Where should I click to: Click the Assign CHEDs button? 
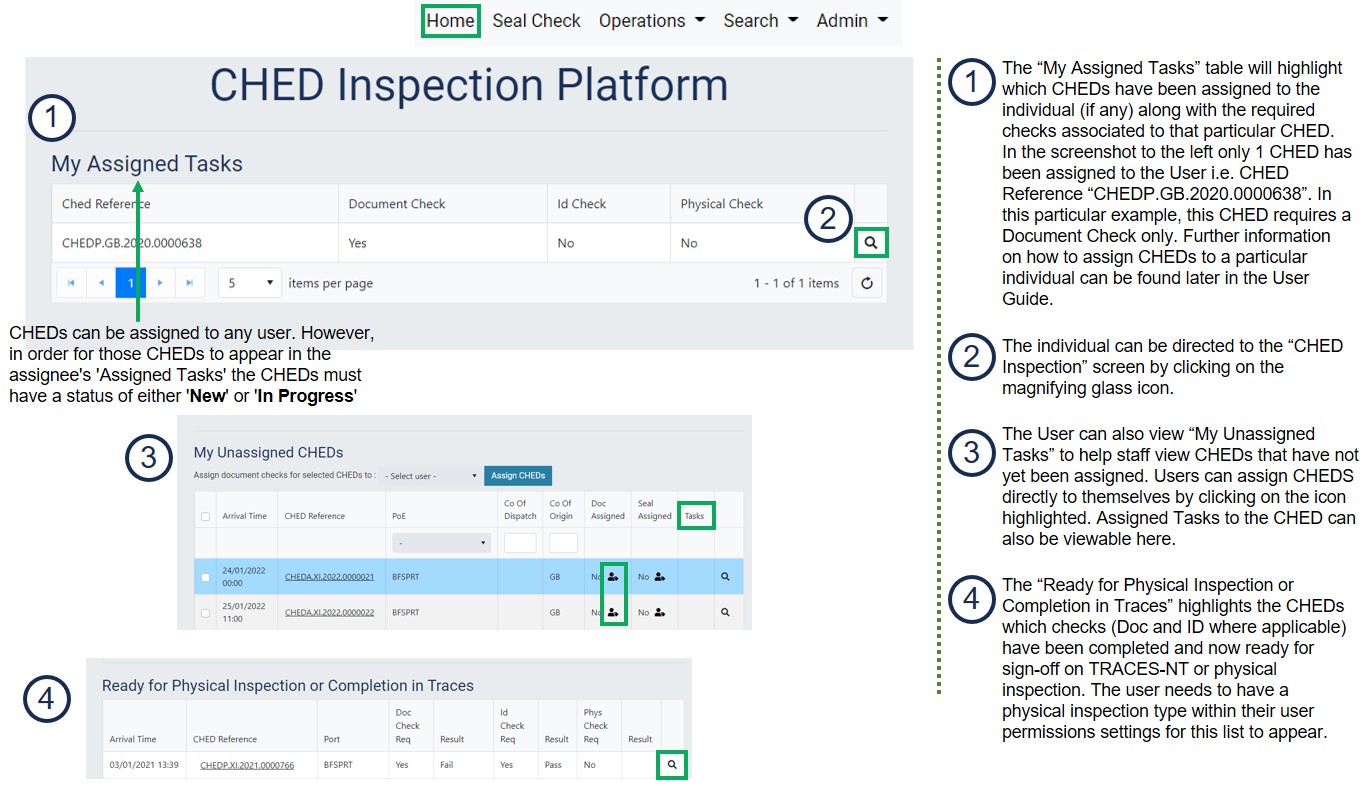coord(517,476)
